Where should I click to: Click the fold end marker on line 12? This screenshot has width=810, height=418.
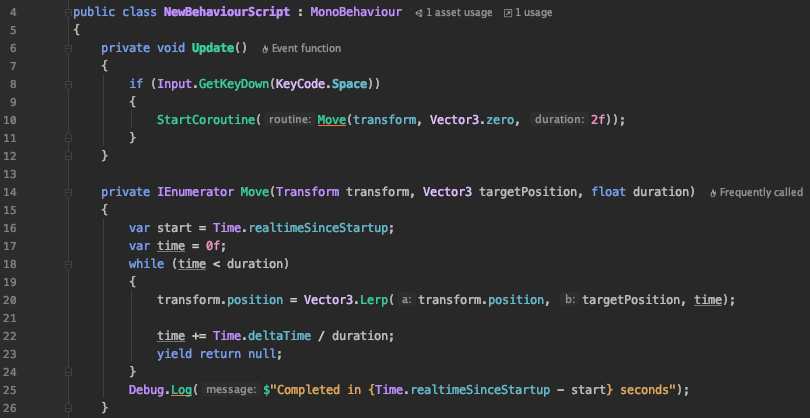click(68, 156)
